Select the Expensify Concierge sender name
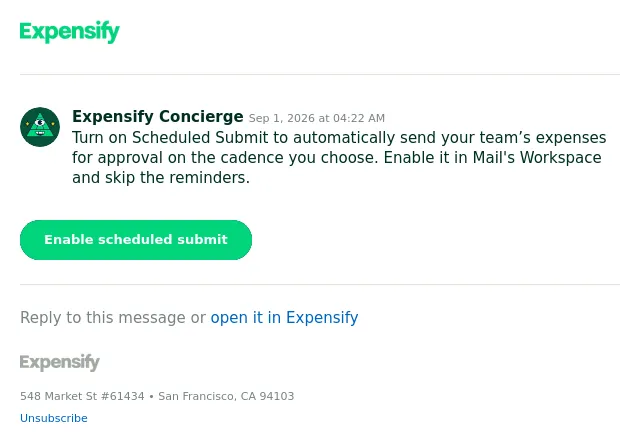The image size is (640, 446). tap(158, 117)
